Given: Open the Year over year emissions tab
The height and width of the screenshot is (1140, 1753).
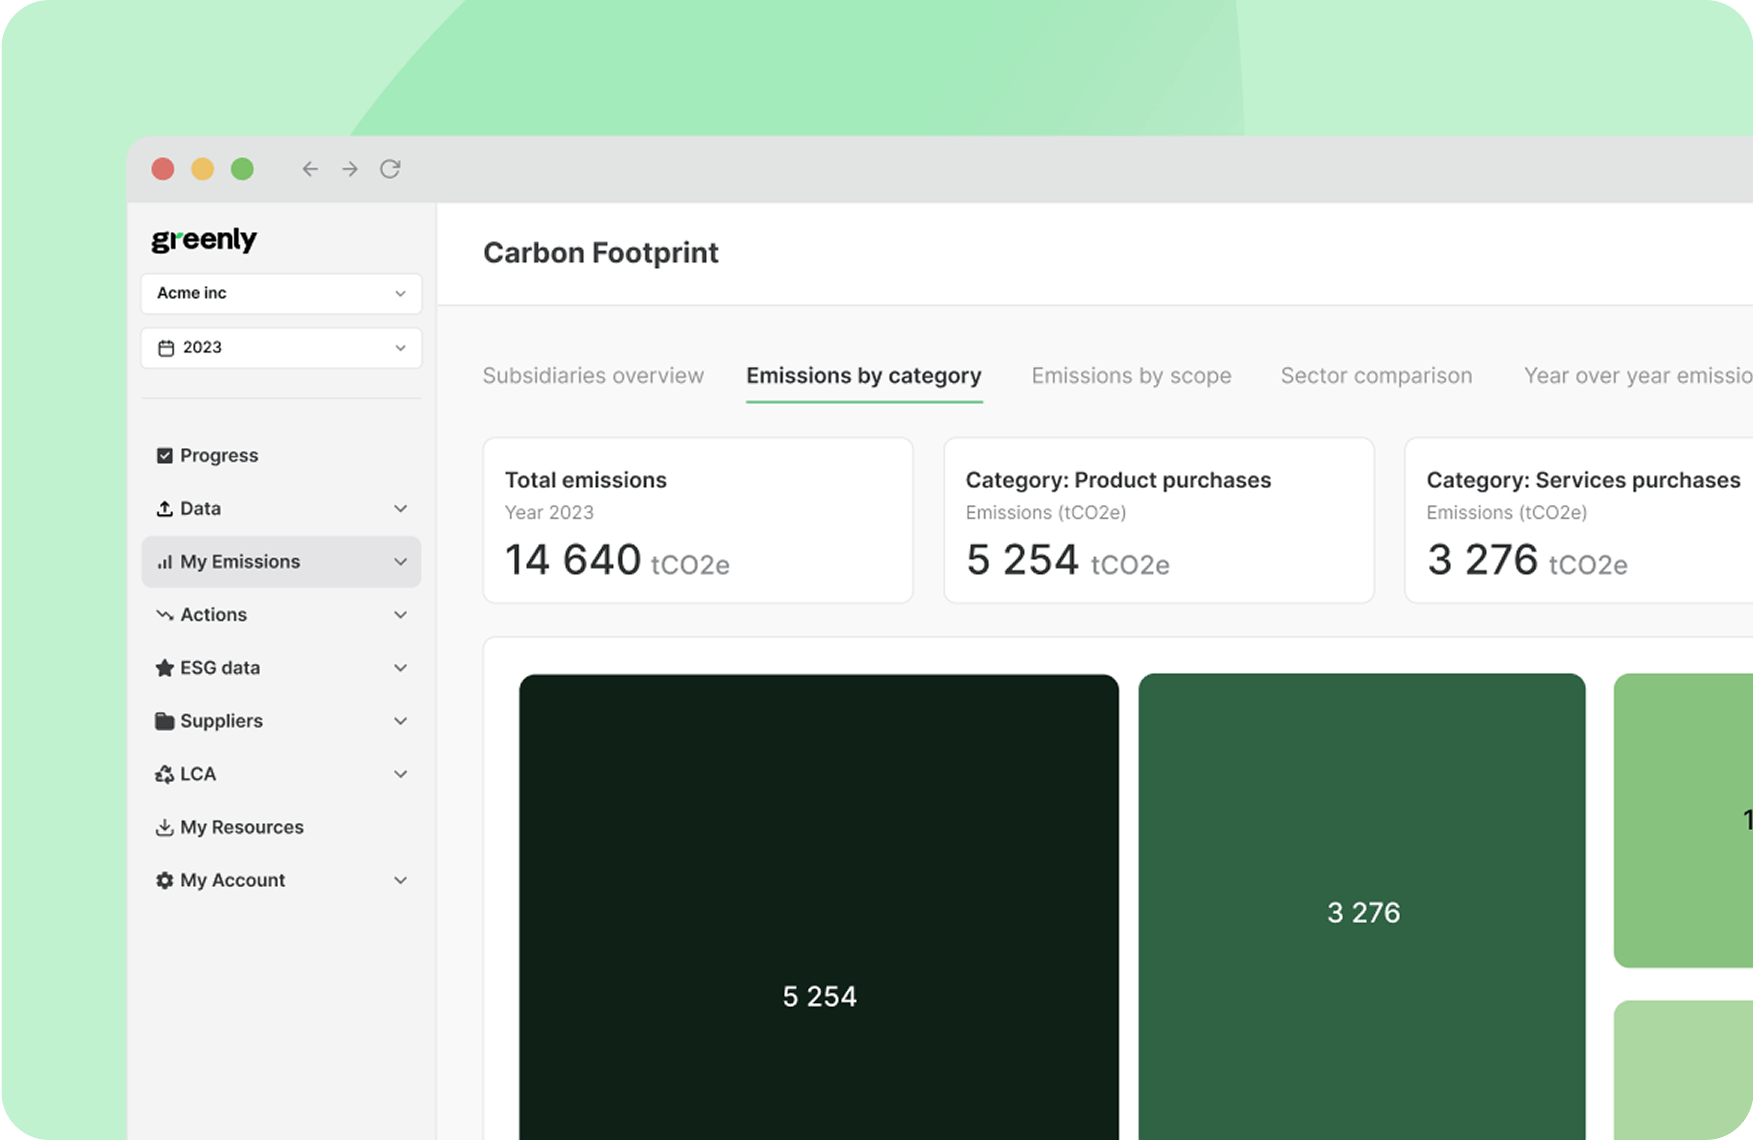Looking at the screenshot, I should (x=1638, y=376).
